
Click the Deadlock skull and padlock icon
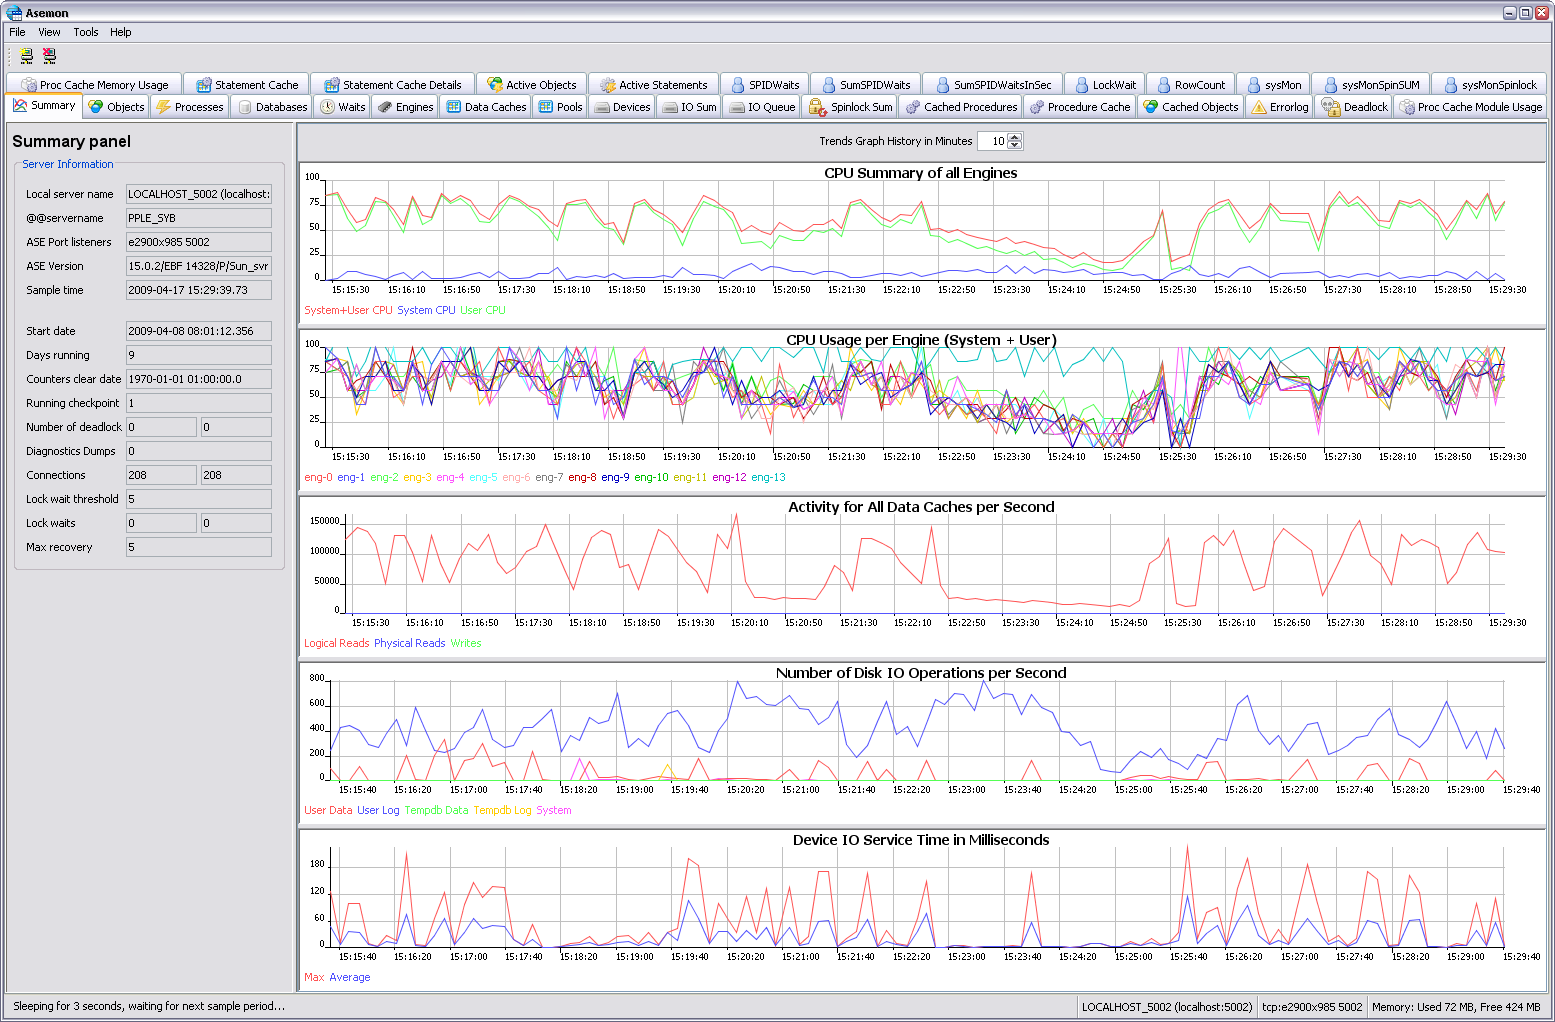pyautogui.click(x=1330, y=107)
